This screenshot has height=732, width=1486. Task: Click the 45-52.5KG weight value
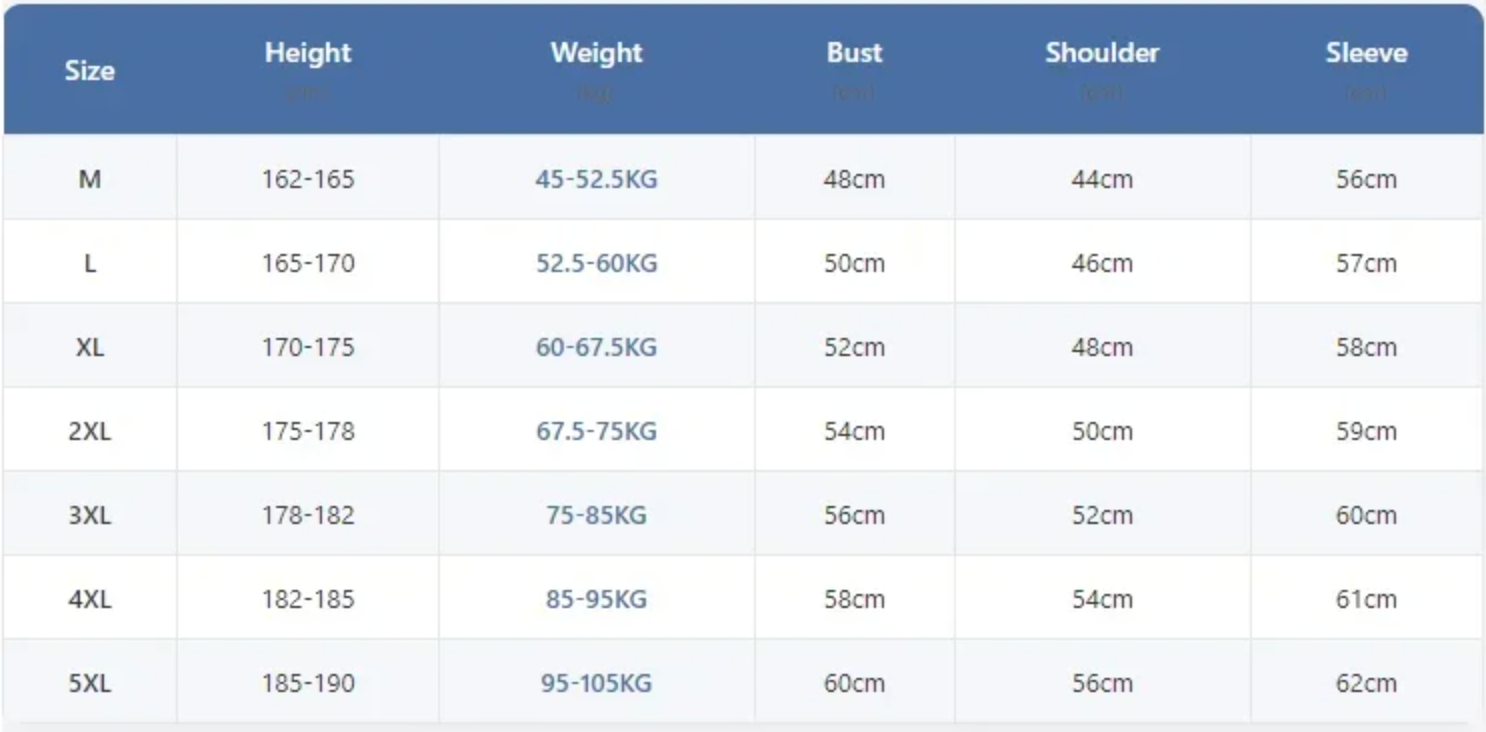(596, 180)
